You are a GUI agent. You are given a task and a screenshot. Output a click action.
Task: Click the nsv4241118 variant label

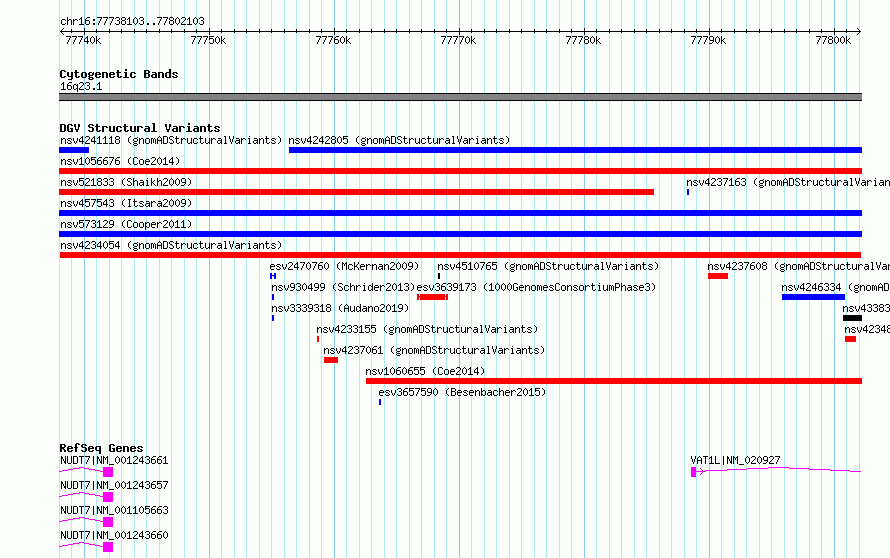(171, 140)
